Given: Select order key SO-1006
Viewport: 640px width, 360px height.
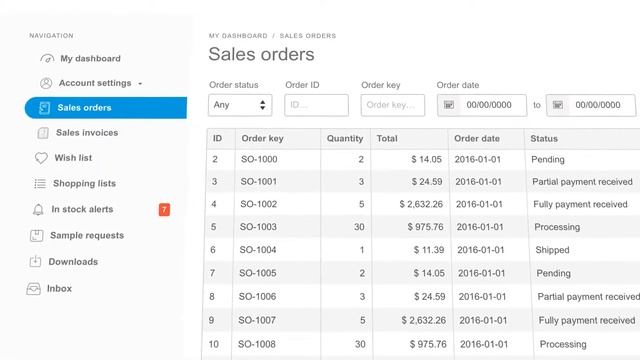Looking at the screenshot, I should [x=257, y=296].
